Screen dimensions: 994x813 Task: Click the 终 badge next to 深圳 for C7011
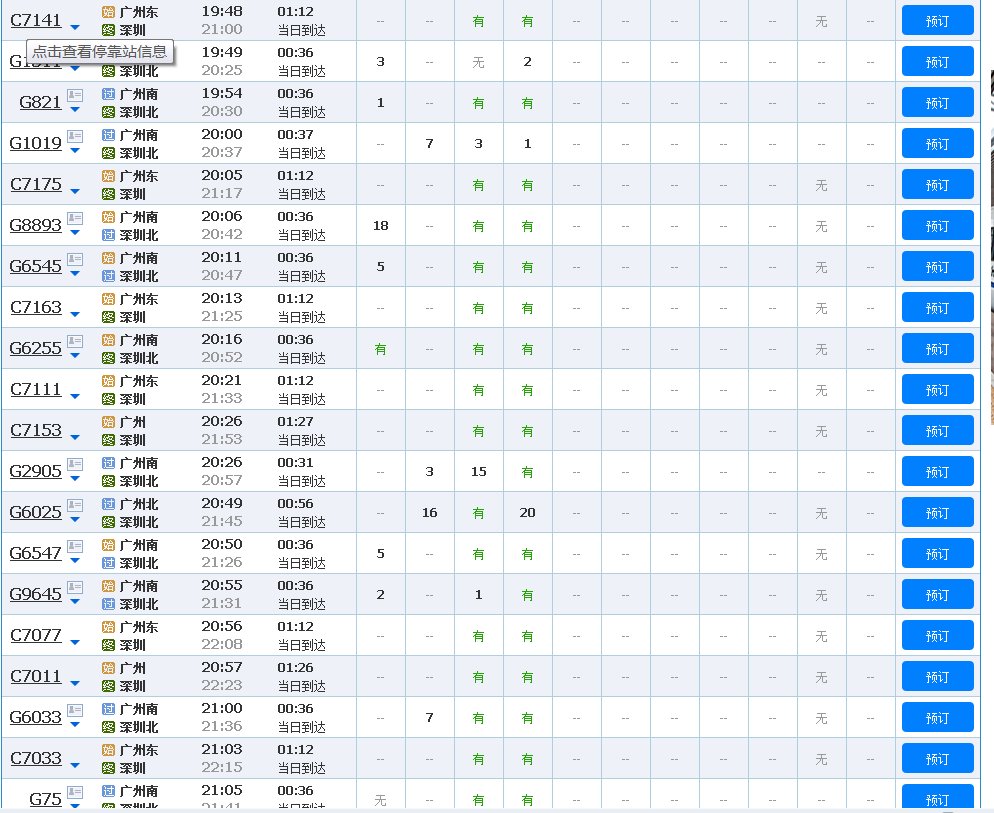(x=108, y=685)
